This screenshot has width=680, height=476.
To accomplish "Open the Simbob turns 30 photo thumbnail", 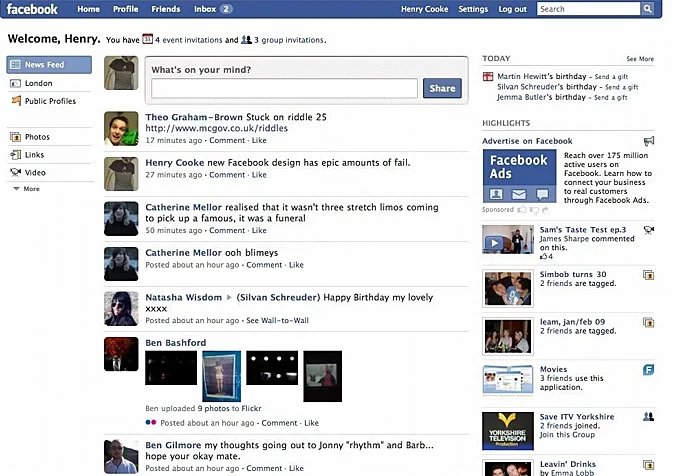I will [x=508, y=288].
